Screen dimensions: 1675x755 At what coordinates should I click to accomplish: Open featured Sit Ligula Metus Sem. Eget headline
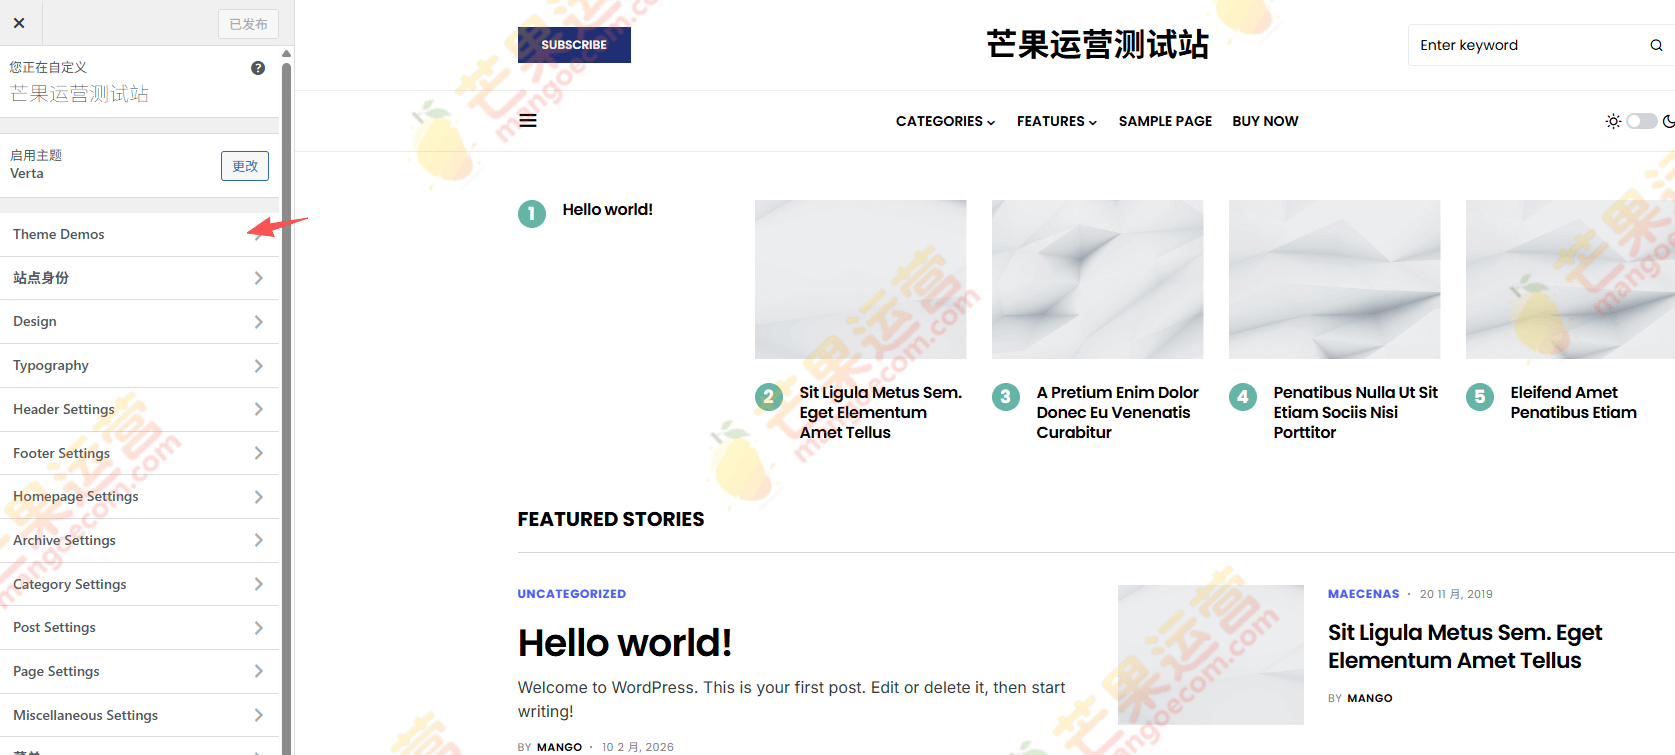[1465, 646]
